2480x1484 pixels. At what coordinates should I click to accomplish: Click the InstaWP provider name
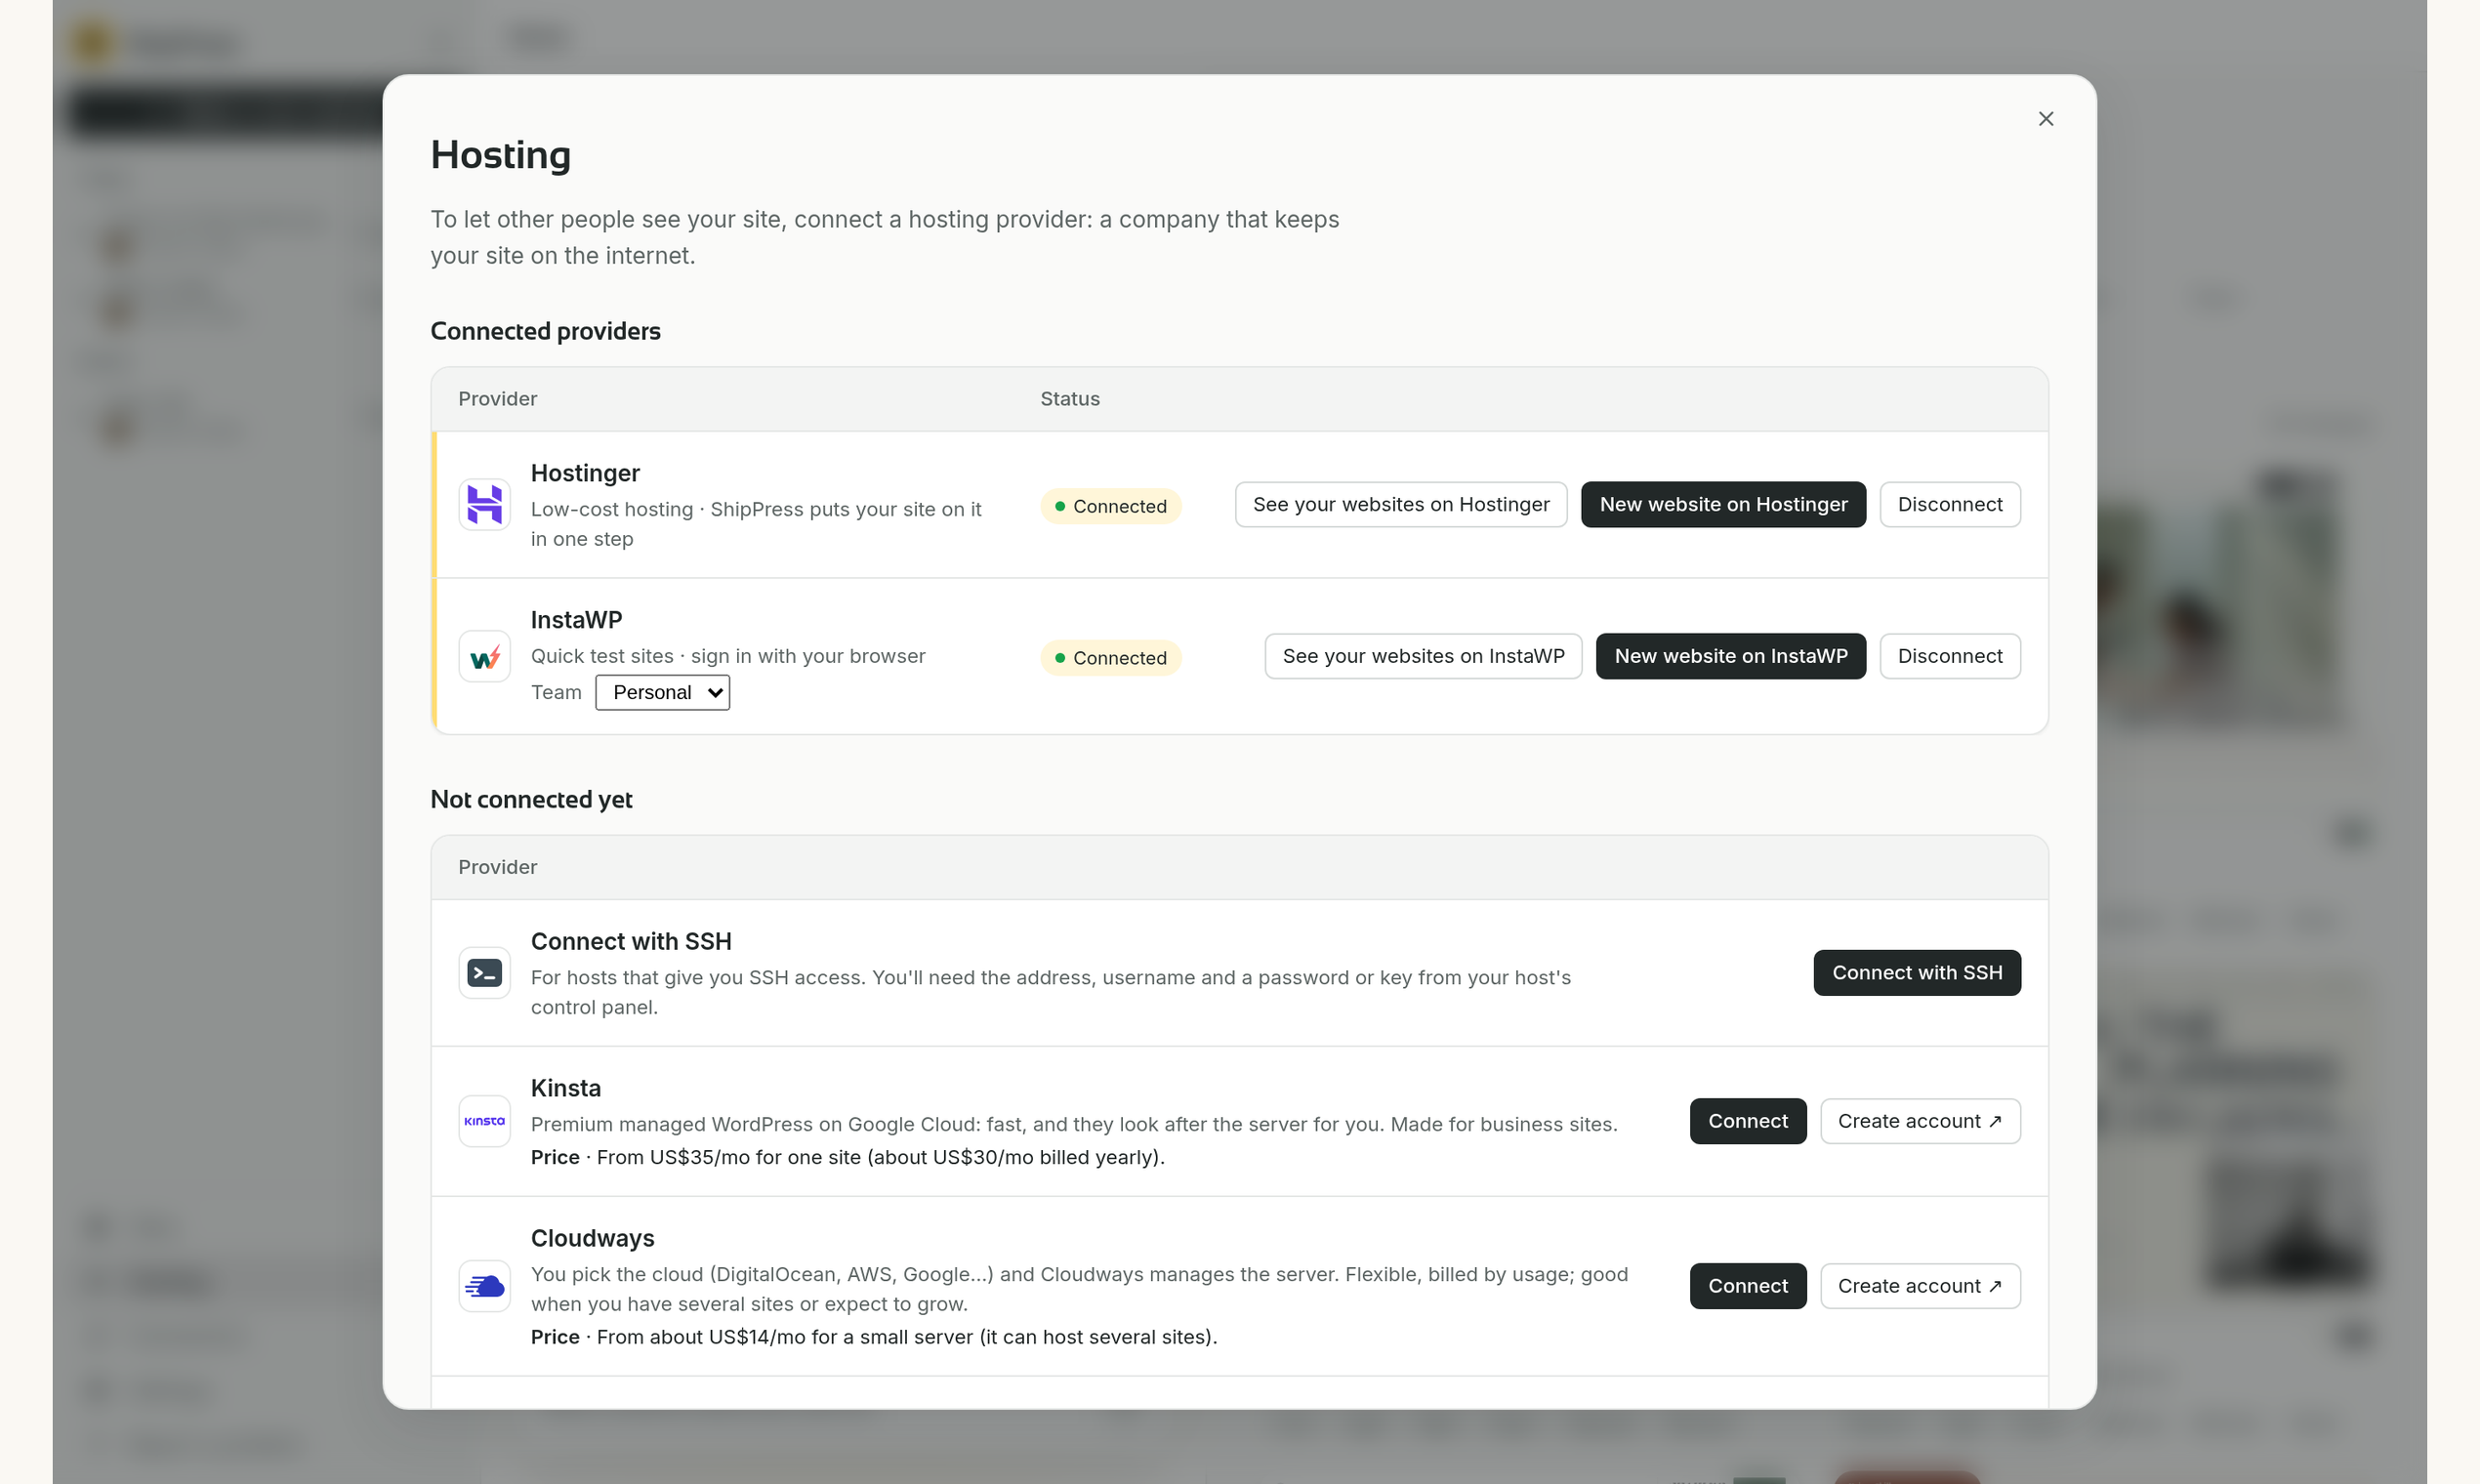coord(576,620)
